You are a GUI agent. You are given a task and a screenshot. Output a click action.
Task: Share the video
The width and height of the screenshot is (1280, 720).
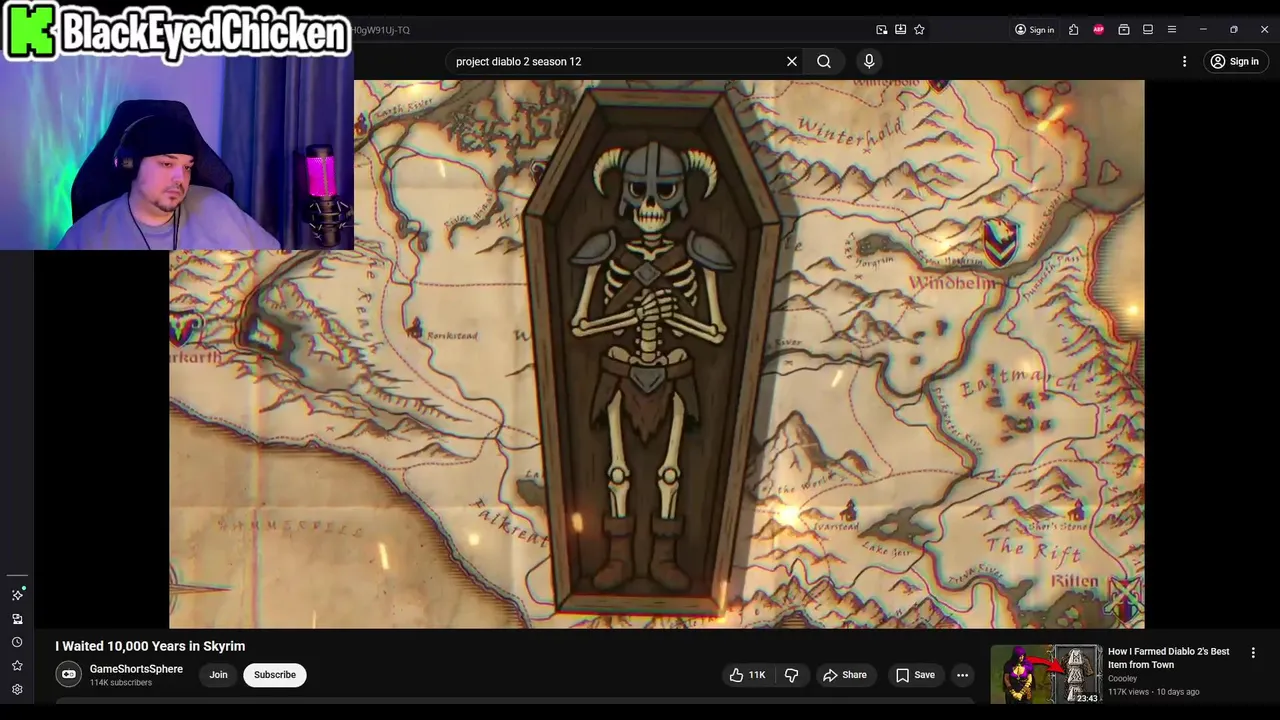(845, 675)
